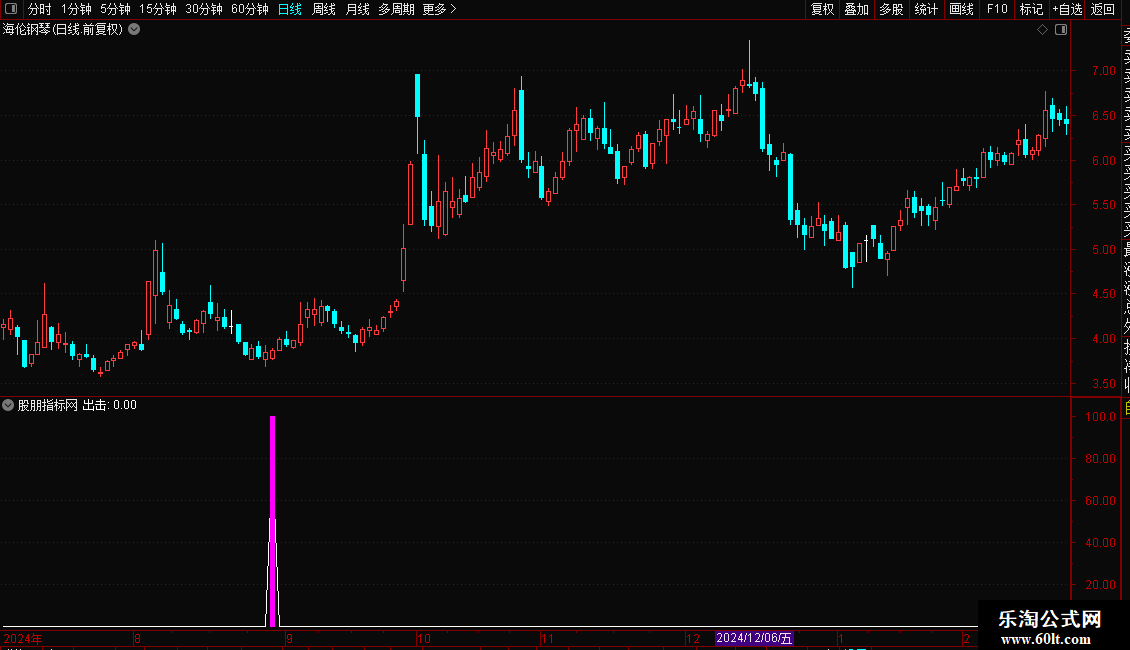
Task: Open the 复权 adjustment menu
Action: 822,9
